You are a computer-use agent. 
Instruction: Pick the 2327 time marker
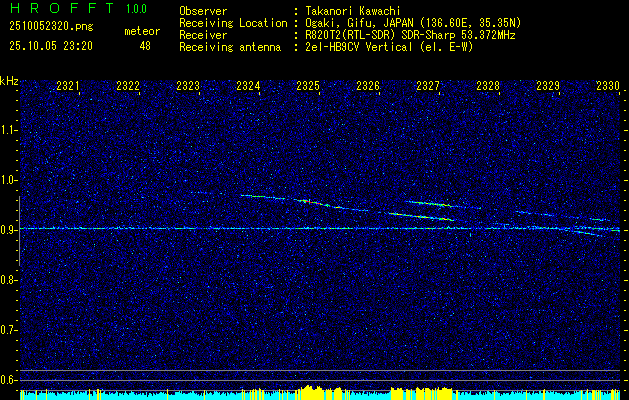[428, 87]
